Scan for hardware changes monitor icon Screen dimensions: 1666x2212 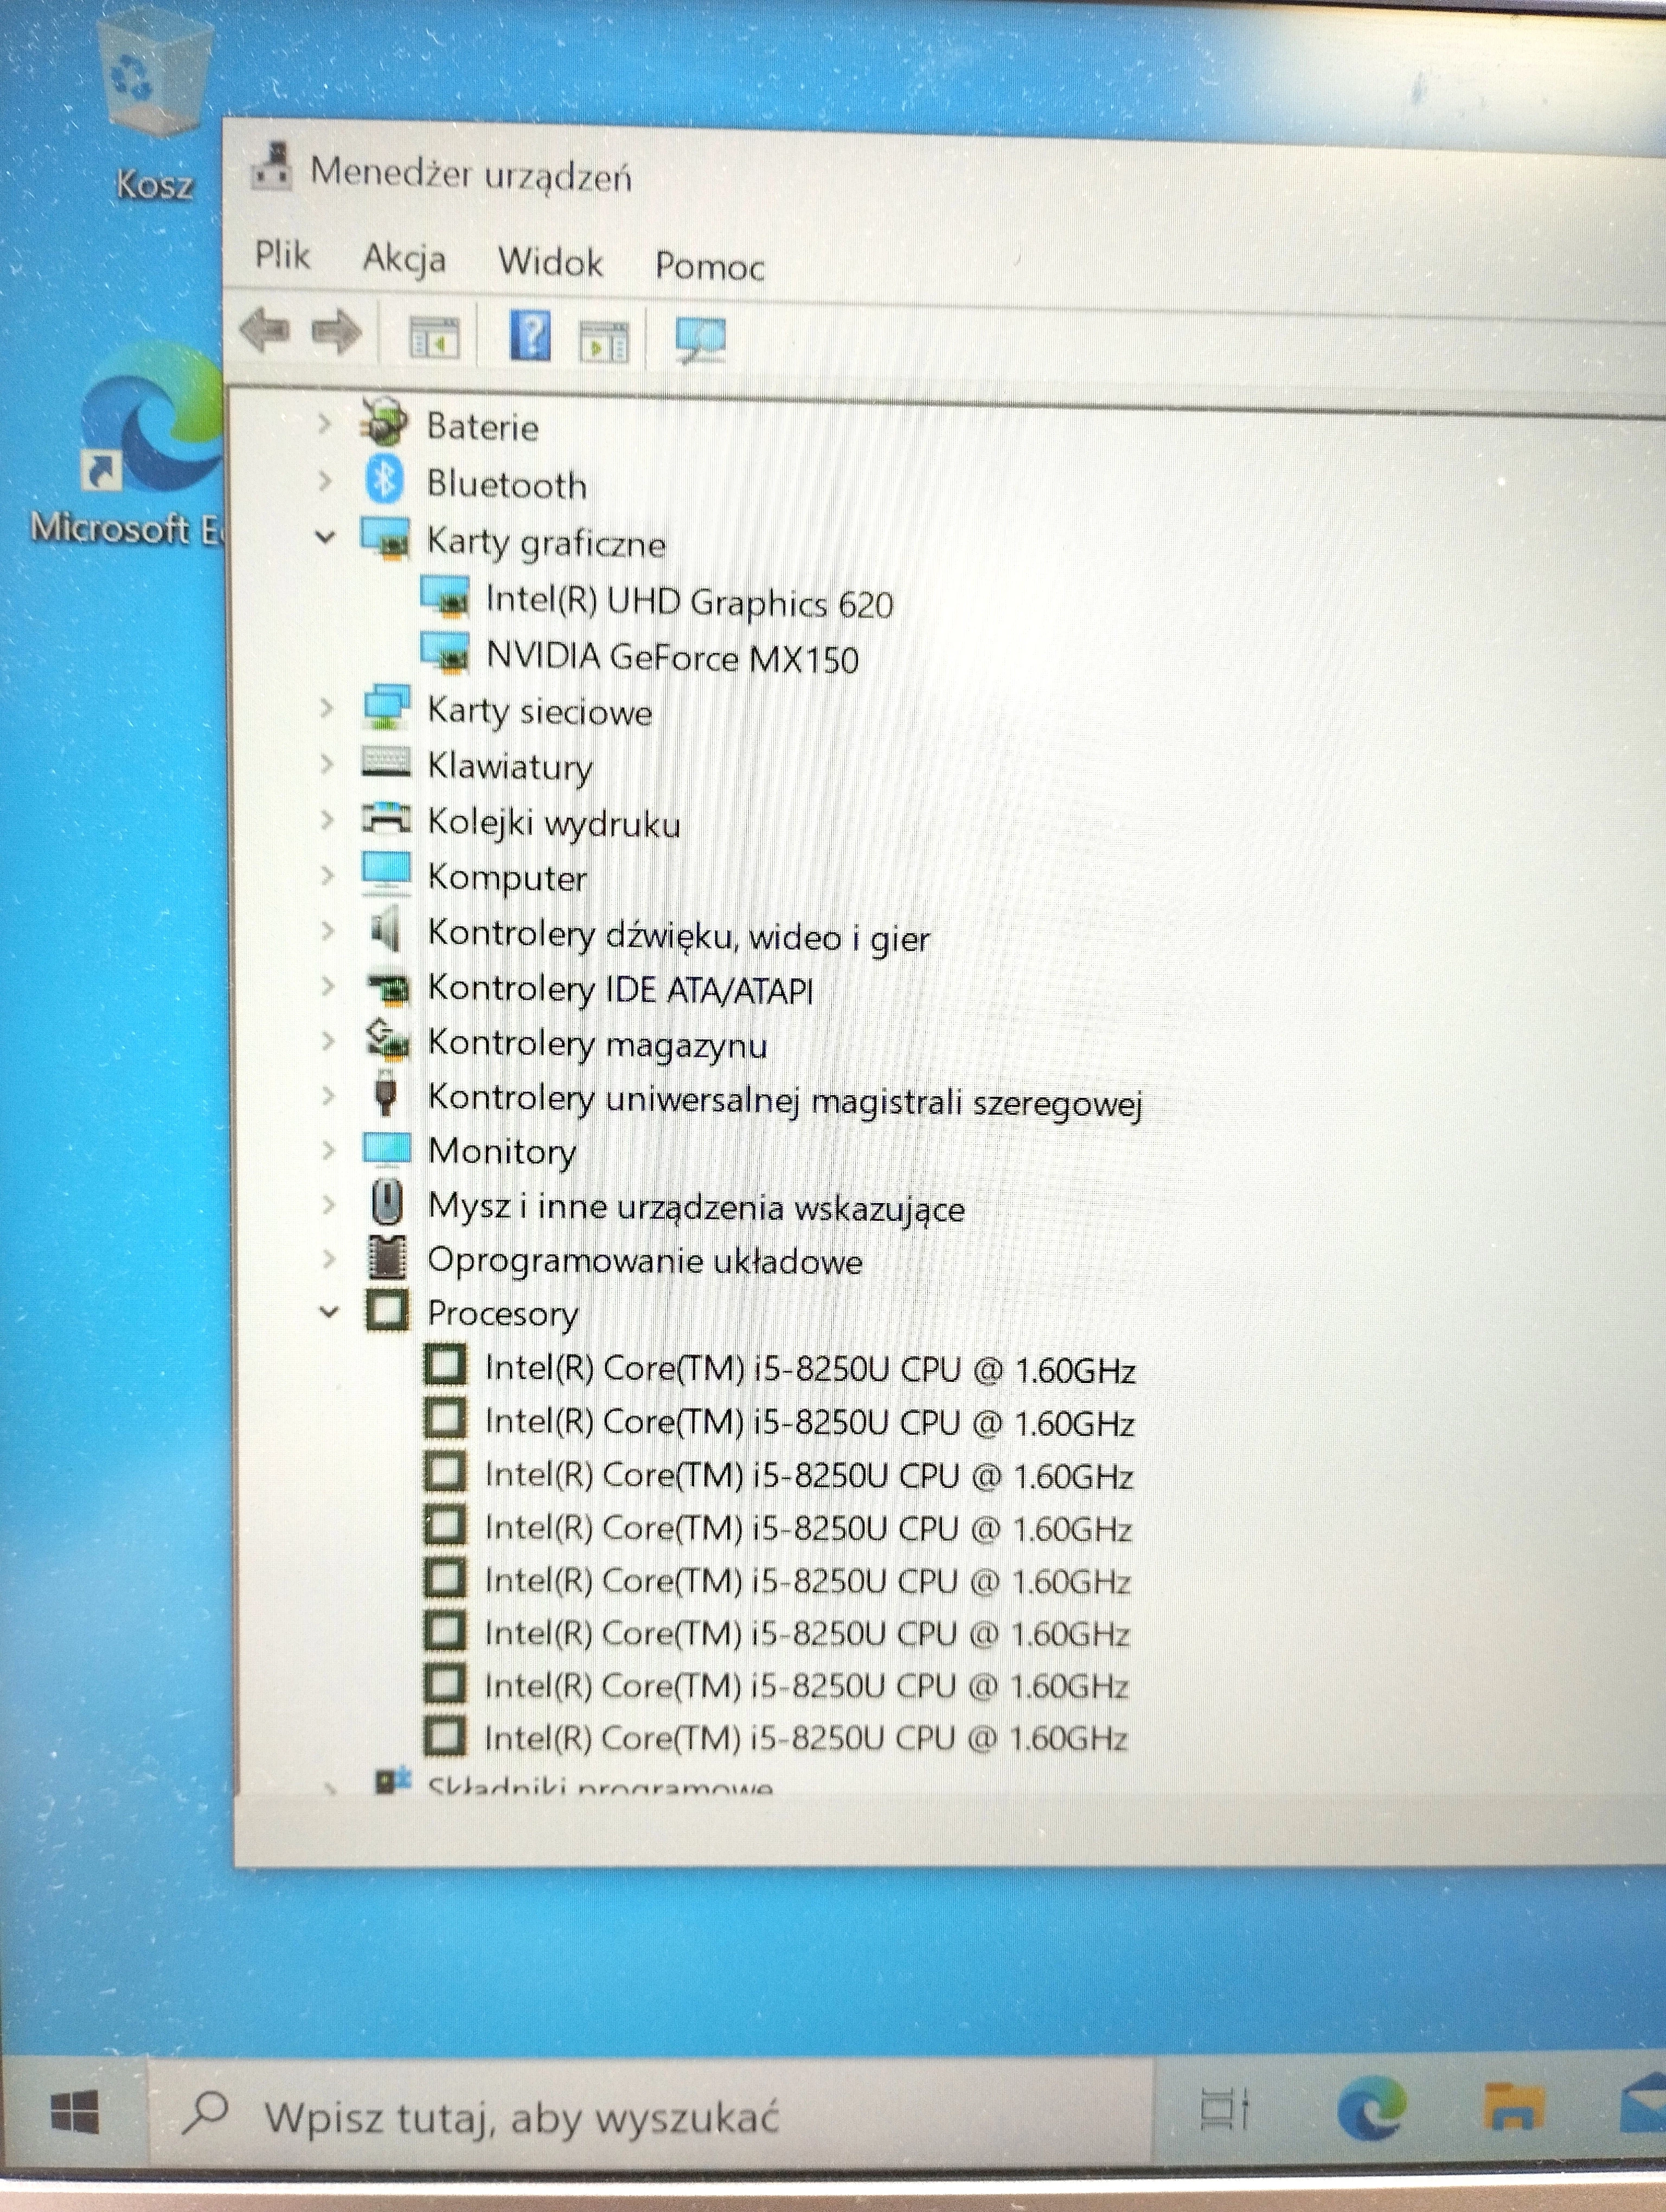tap(700, 341)
